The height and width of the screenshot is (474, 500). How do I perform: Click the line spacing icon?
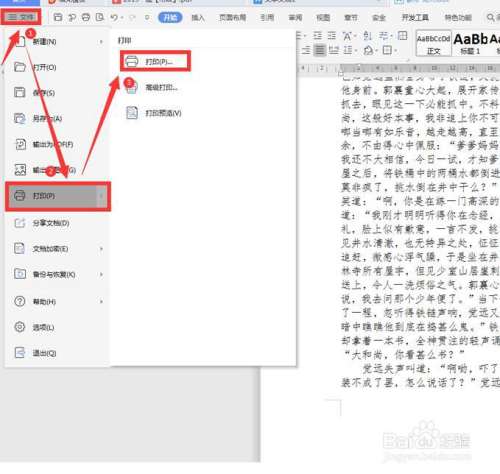click(348, 50)
